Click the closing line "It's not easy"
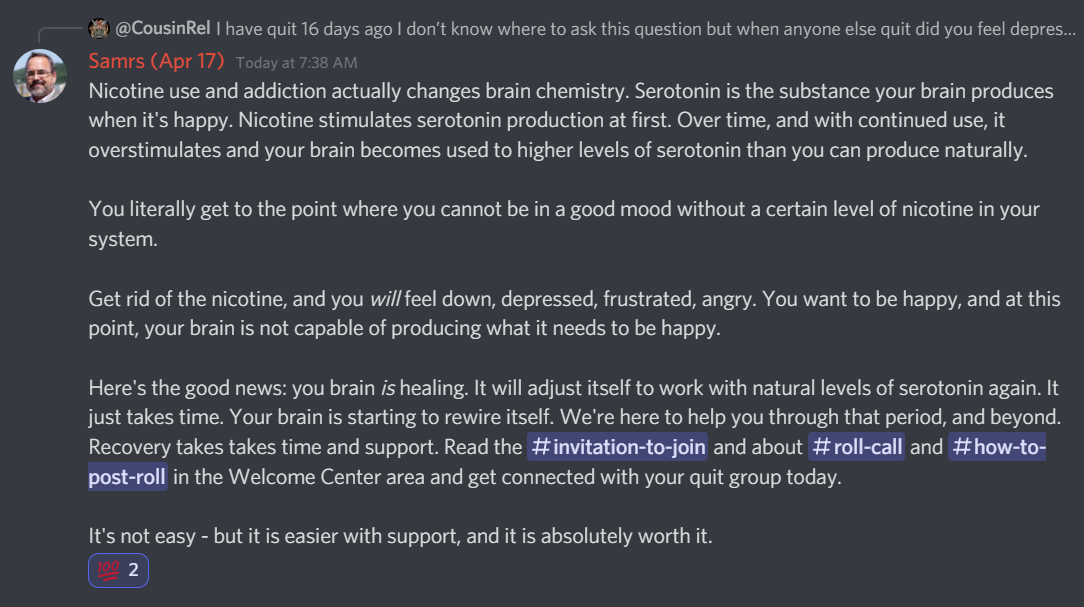The width and height of the screenshot is (1084, 607). coord(400,536)
